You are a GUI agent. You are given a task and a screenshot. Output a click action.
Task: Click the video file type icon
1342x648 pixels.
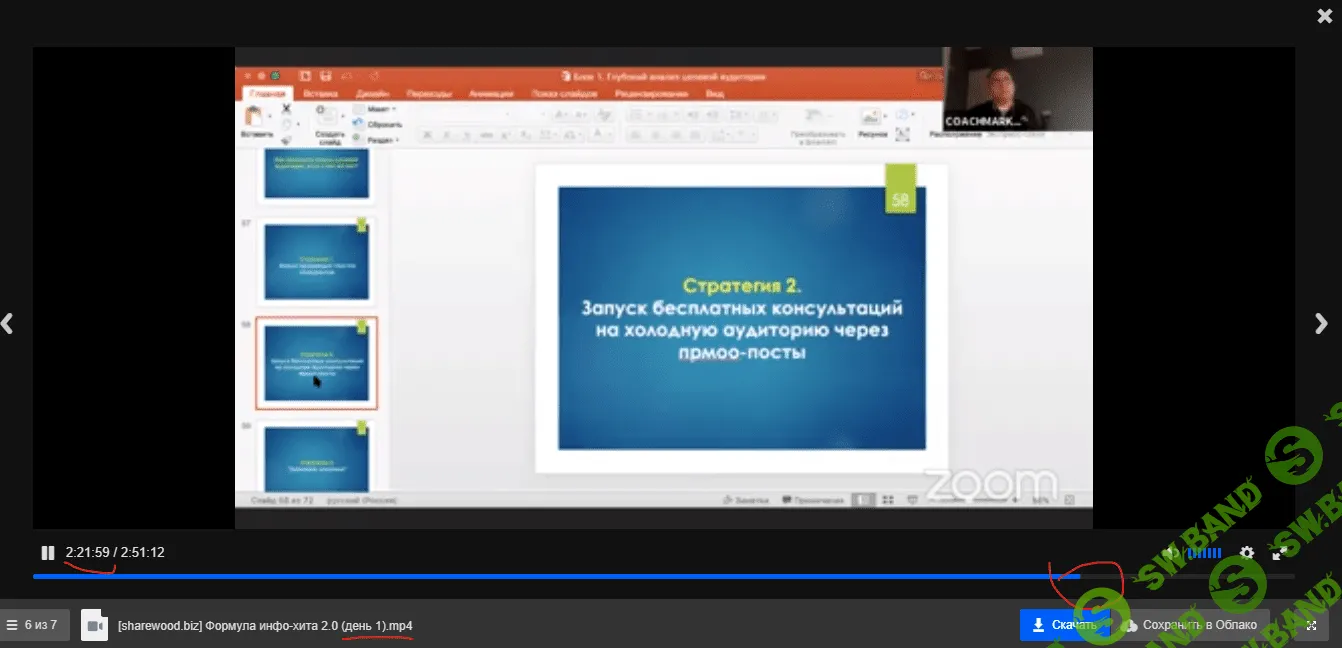tap(95, 626)
